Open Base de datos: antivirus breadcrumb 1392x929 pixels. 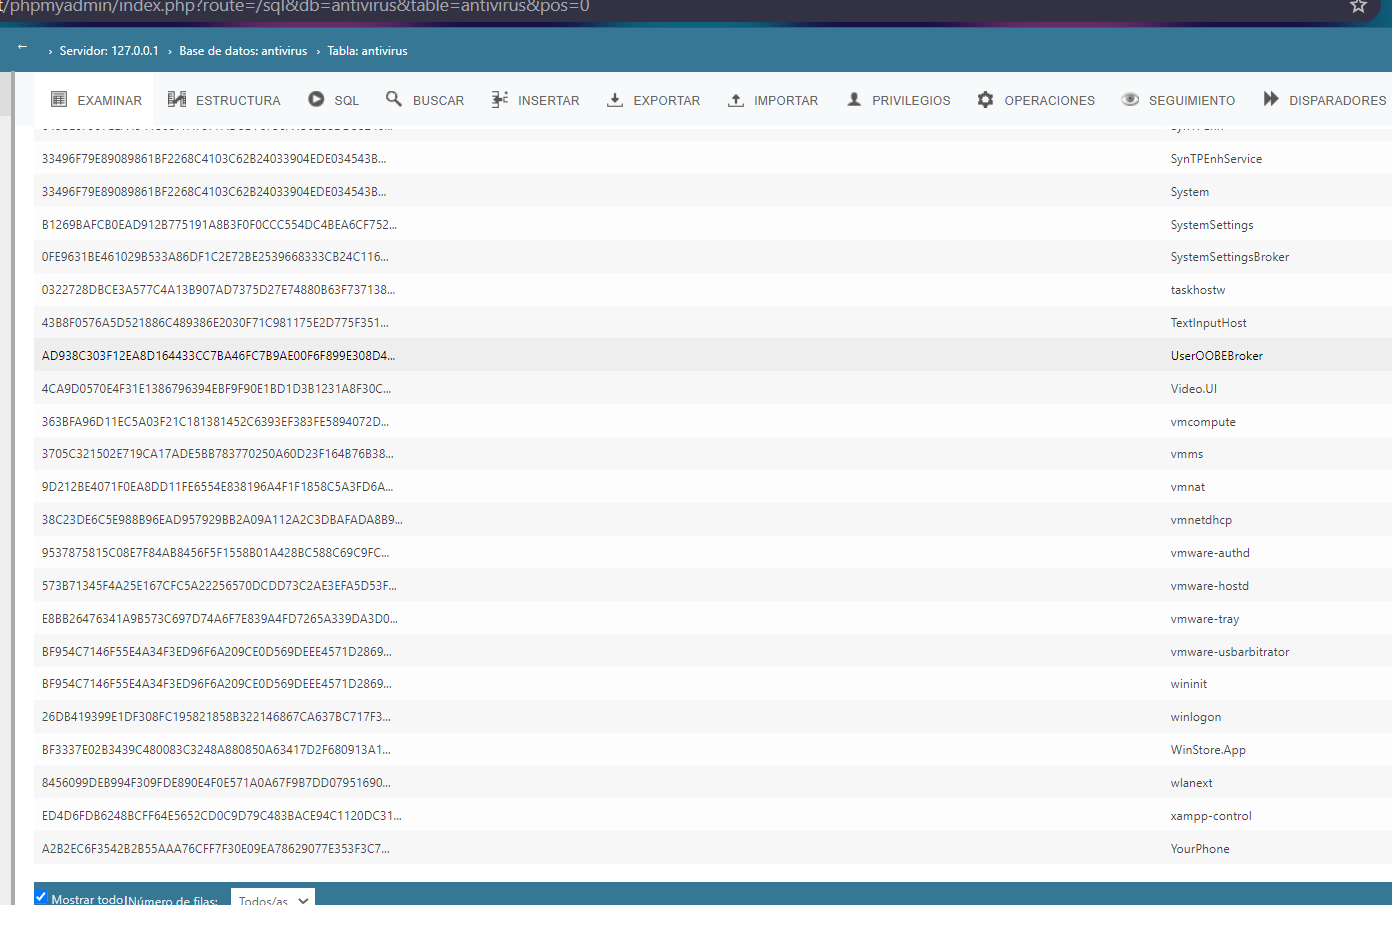[x=243, y=51]
